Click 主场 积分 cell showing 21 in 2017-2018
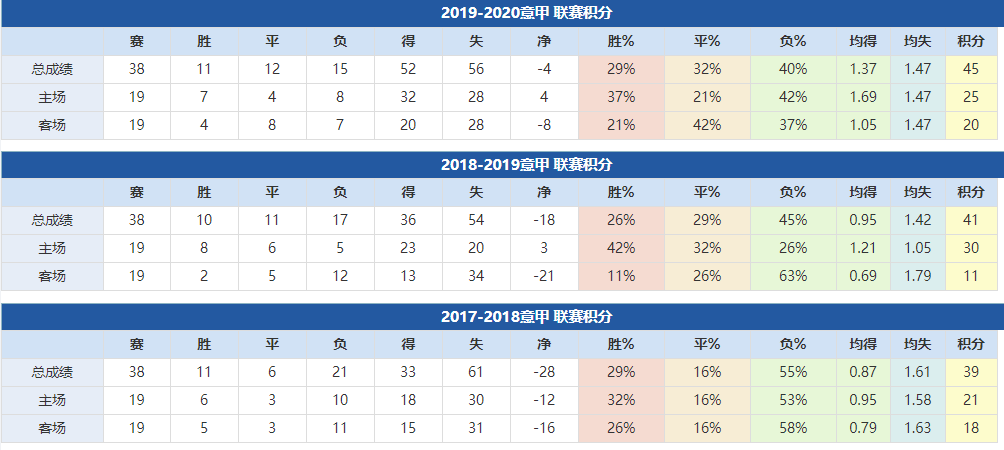The image size is (1004, 450). [971, 400]
